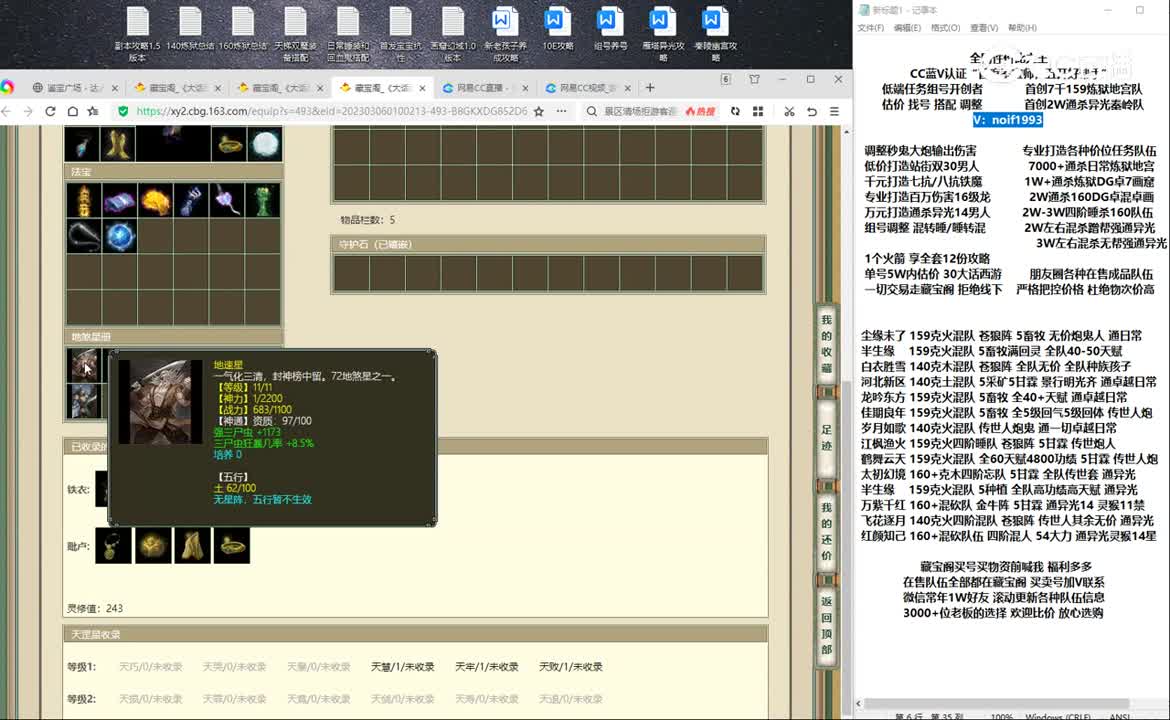The image size is (1170, 720).
Task: Click the 物品栏数: 5 label
Action: coord(368,220)
